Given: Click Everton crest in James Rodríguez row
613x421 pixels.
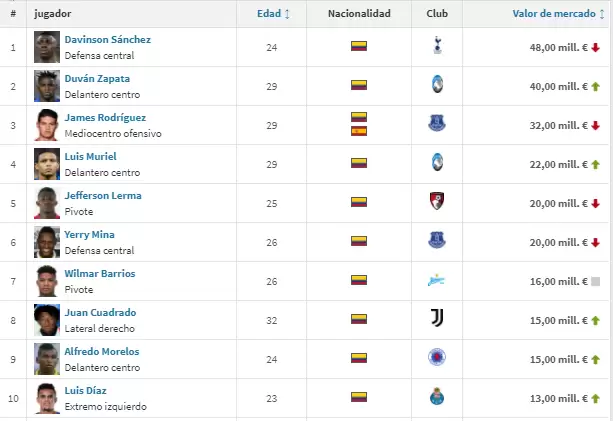Looking at the screenshot, I should click(x=436, y=124).
